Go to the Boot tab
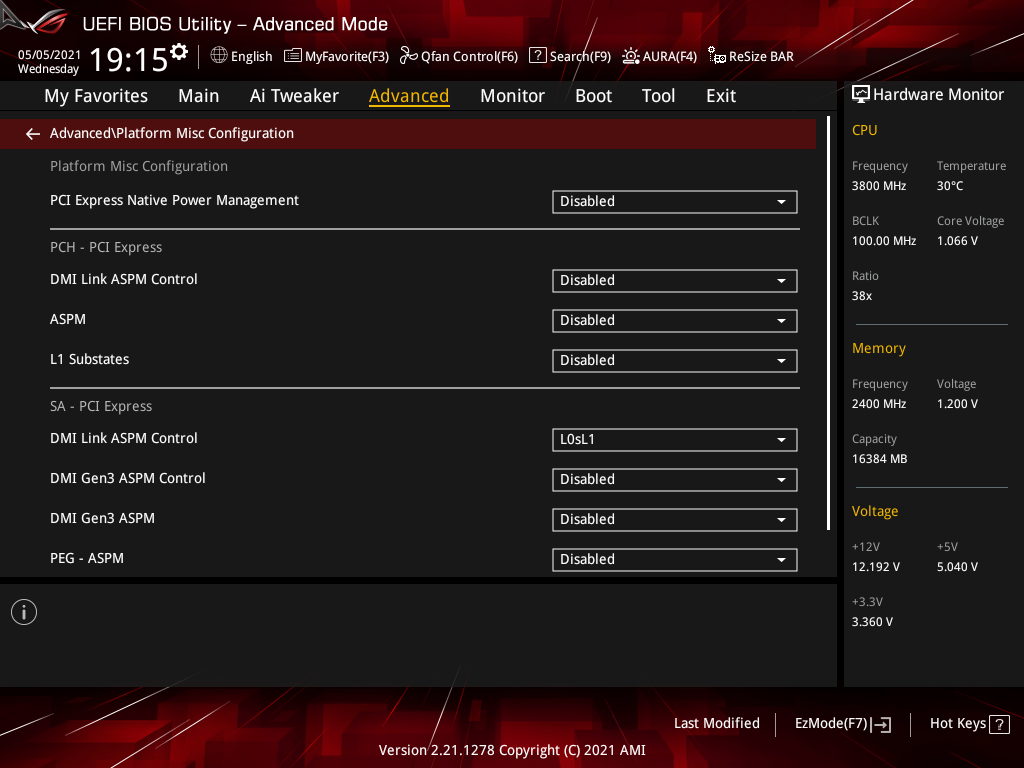Screen dimensions: 1024x768 (x=593, y=96)
